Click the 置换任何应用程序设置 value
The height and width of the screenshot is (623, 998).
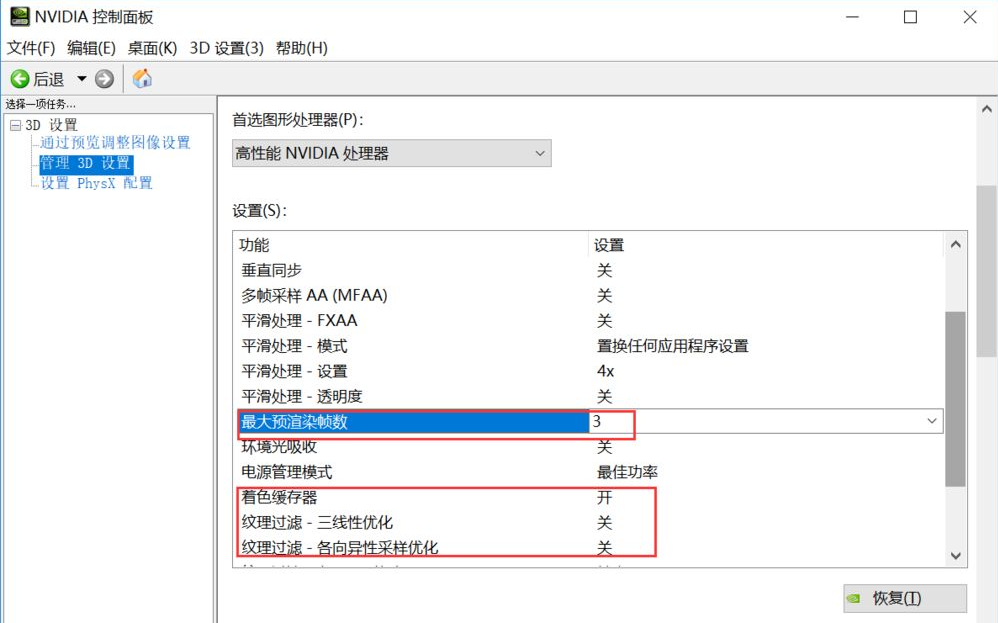672,346
